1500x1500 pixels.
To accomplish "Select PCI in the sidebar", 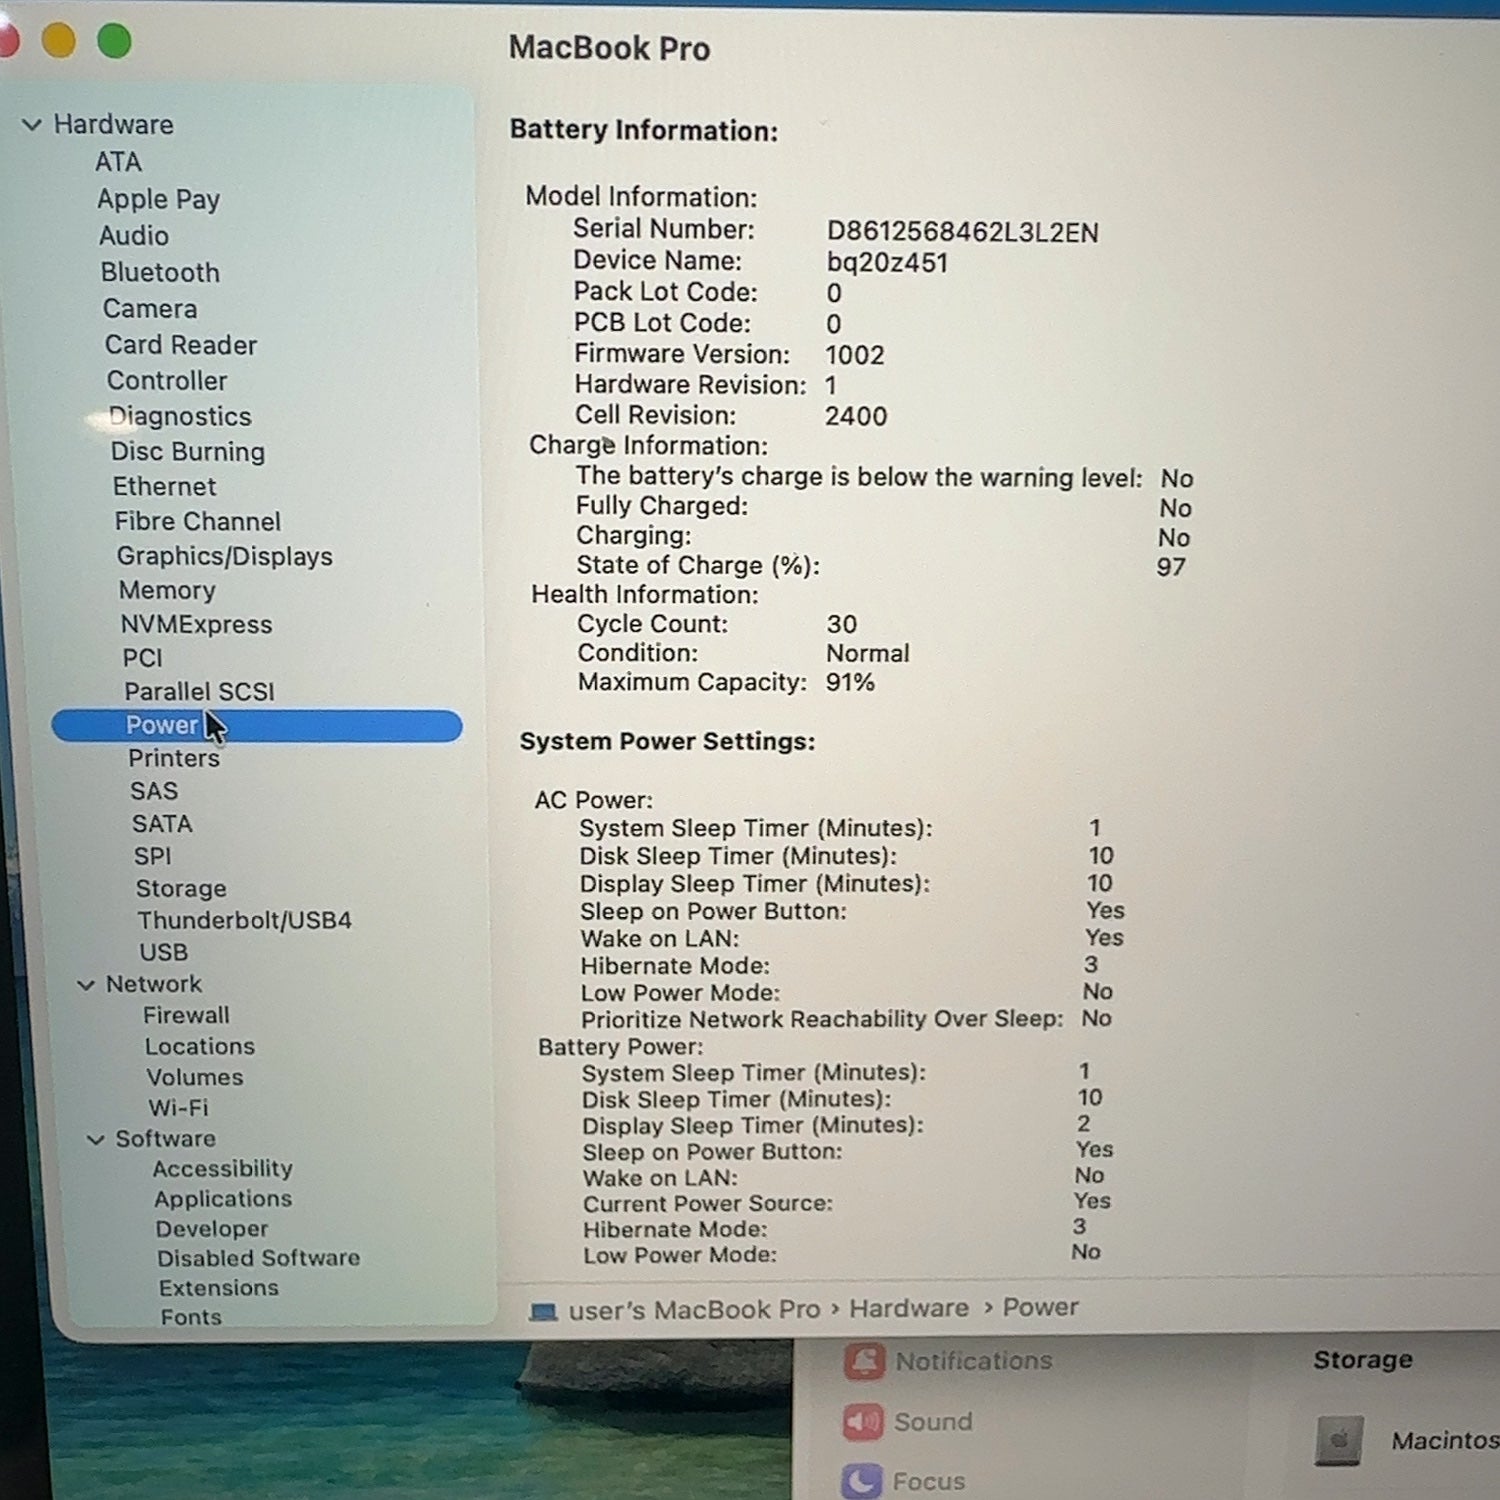I will pos(142,658).
